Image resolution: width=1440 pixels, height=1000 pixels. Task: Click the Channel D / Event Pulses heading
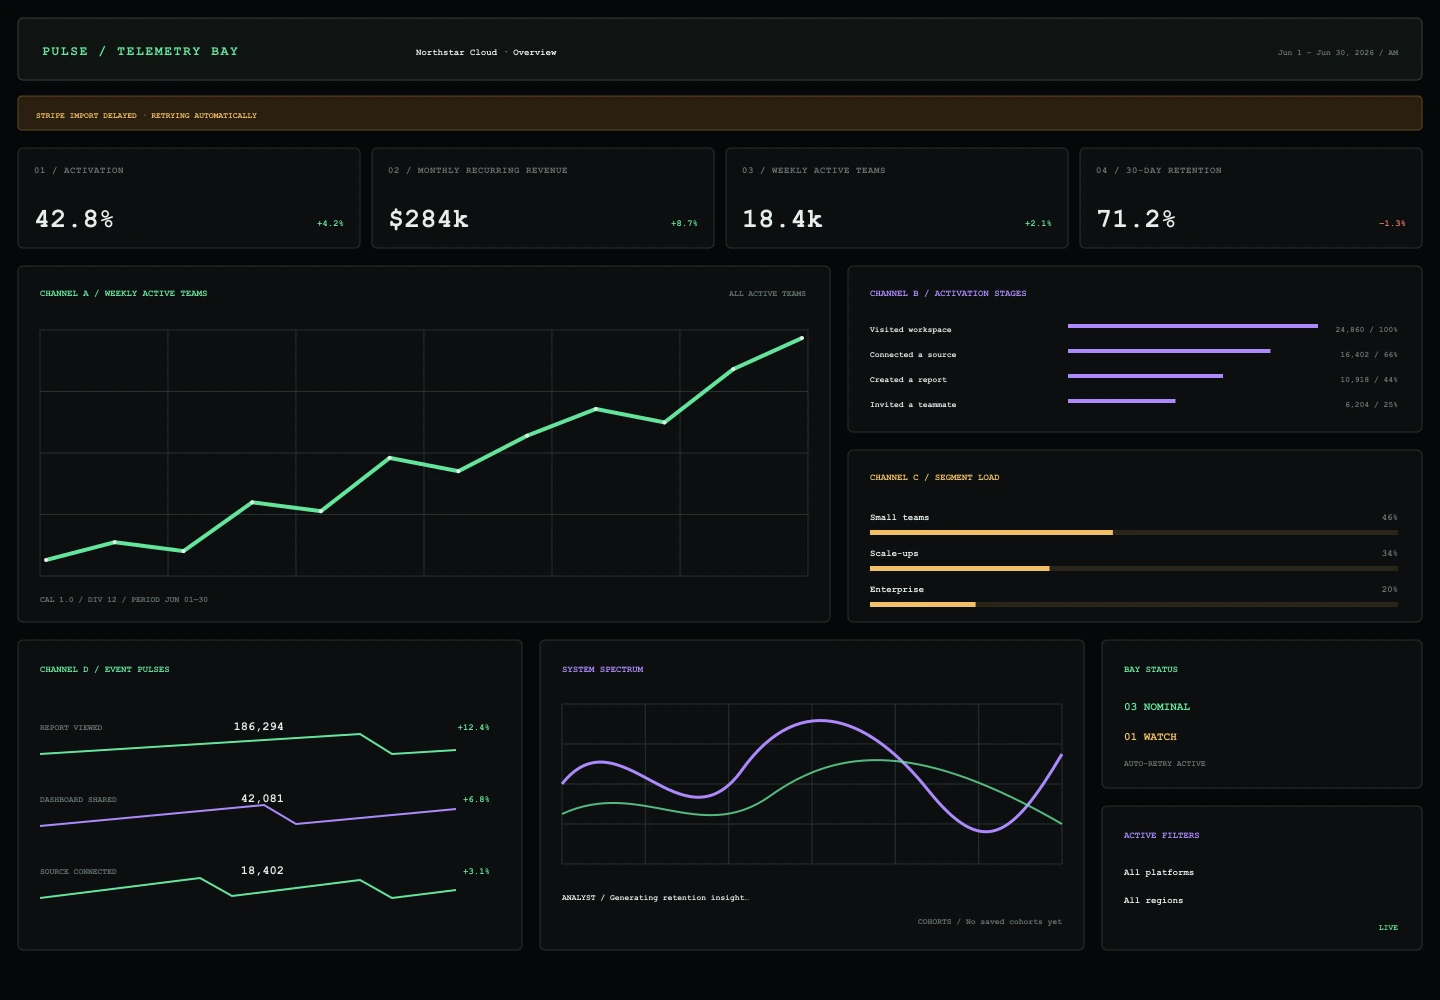tap(105, 669)
